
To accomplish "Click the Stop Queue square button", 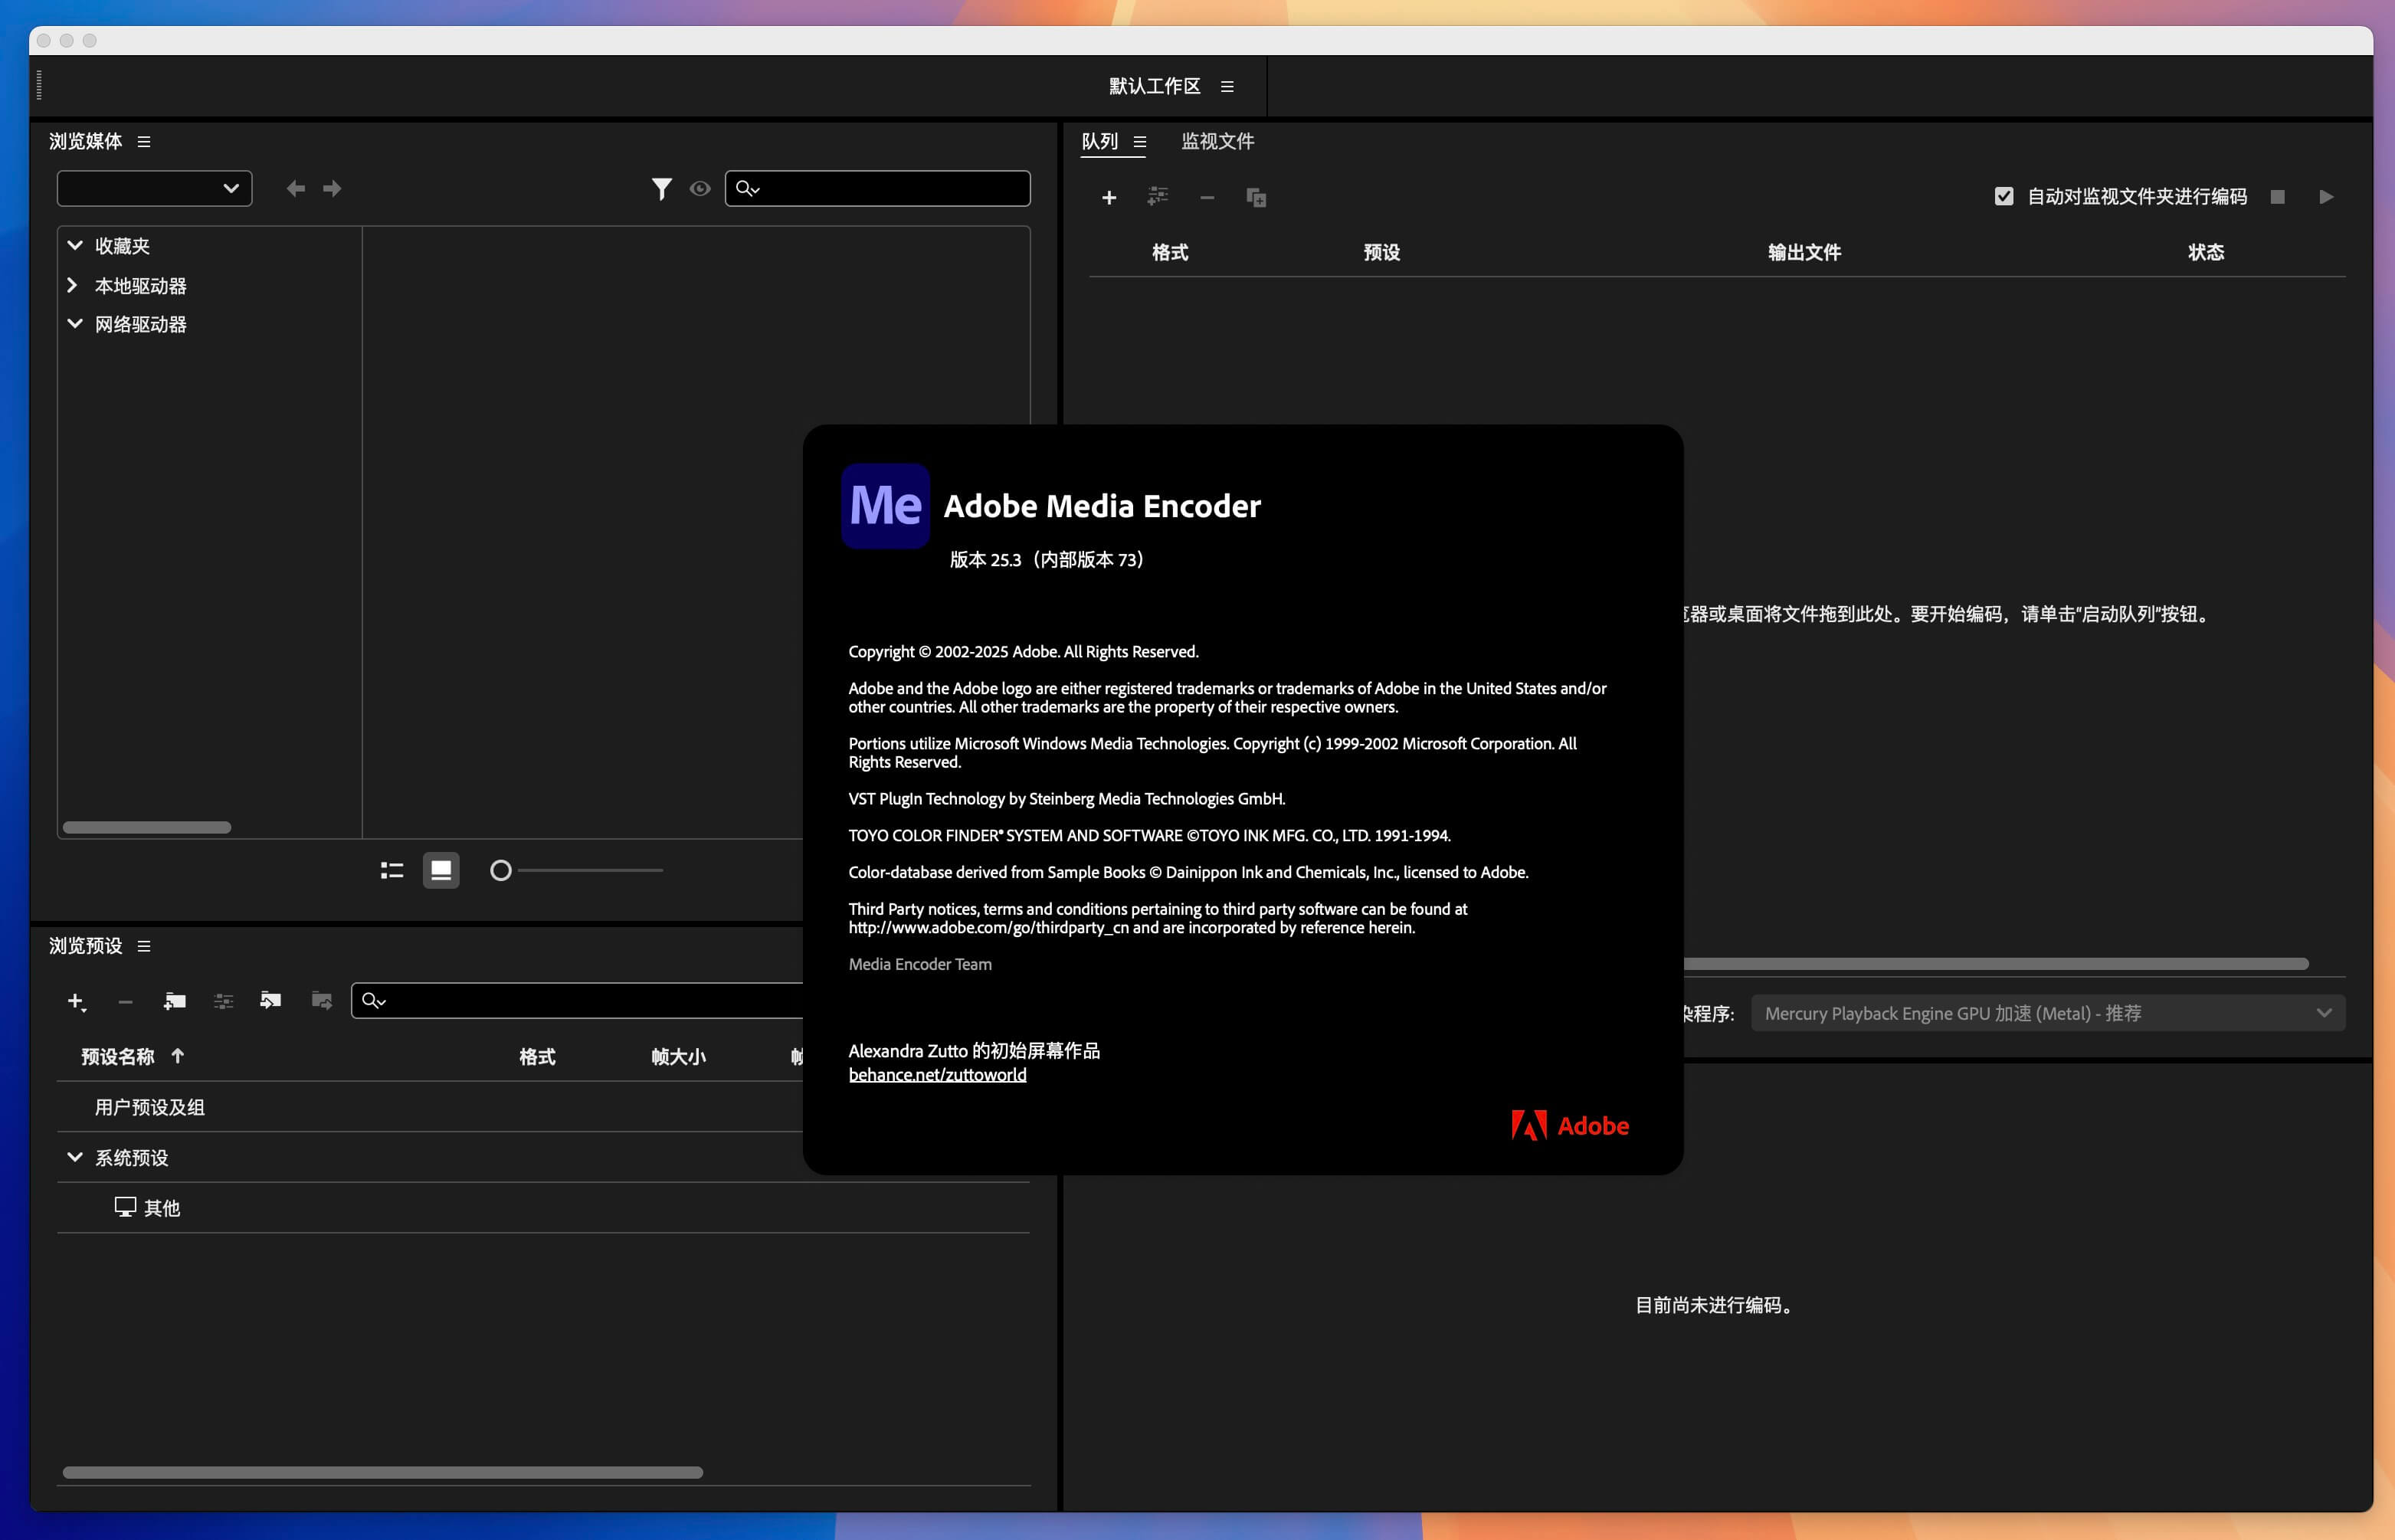I will [2277, 197].
